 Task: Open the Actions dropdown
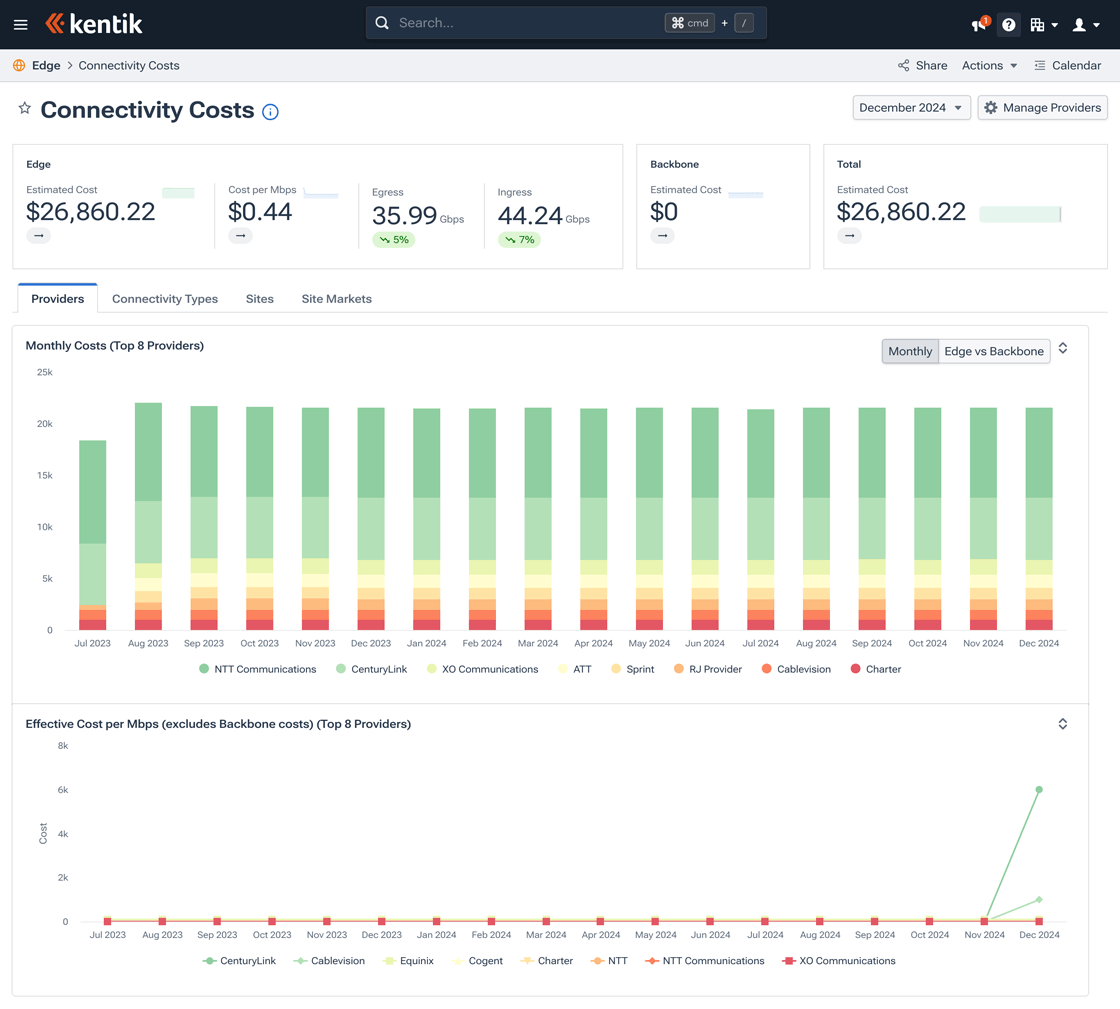(x=989, y=65)
